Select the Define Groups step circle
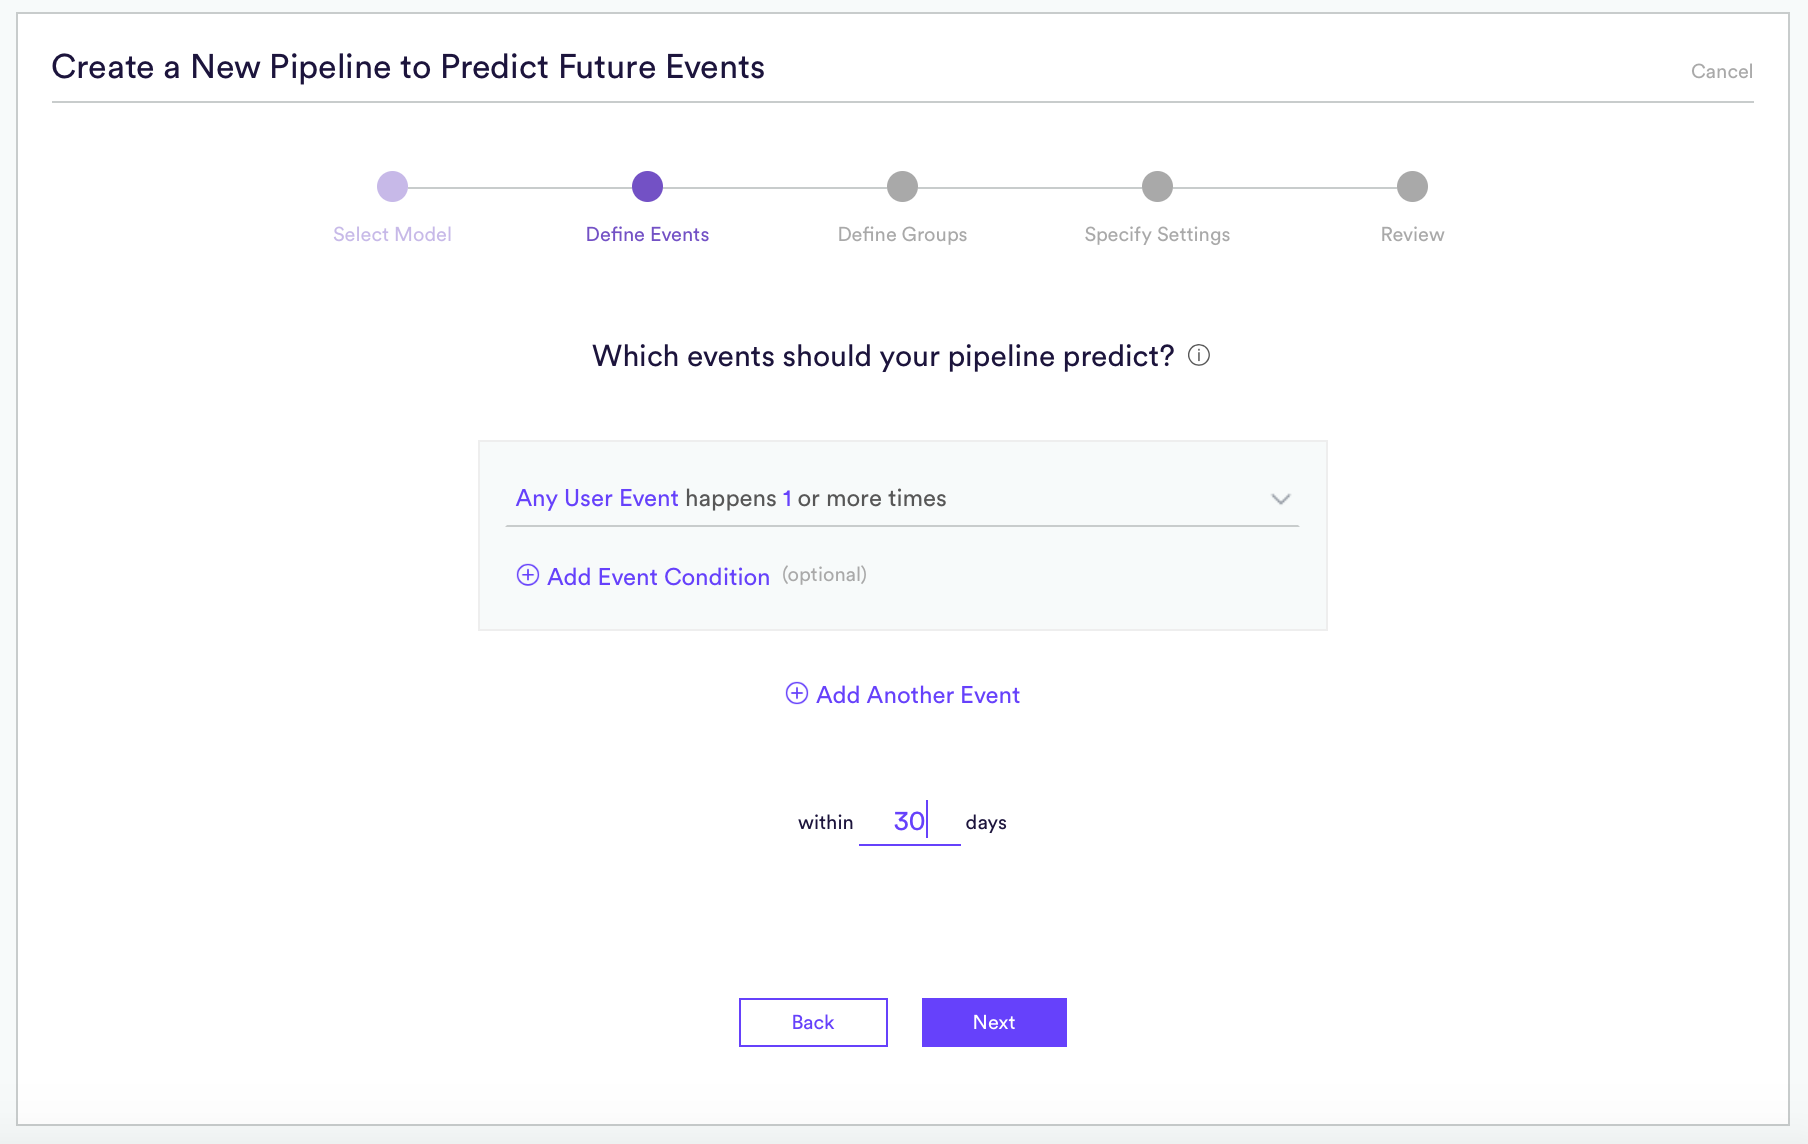The width and height of the screenshot is (1808, 1144). click(902, 186)
